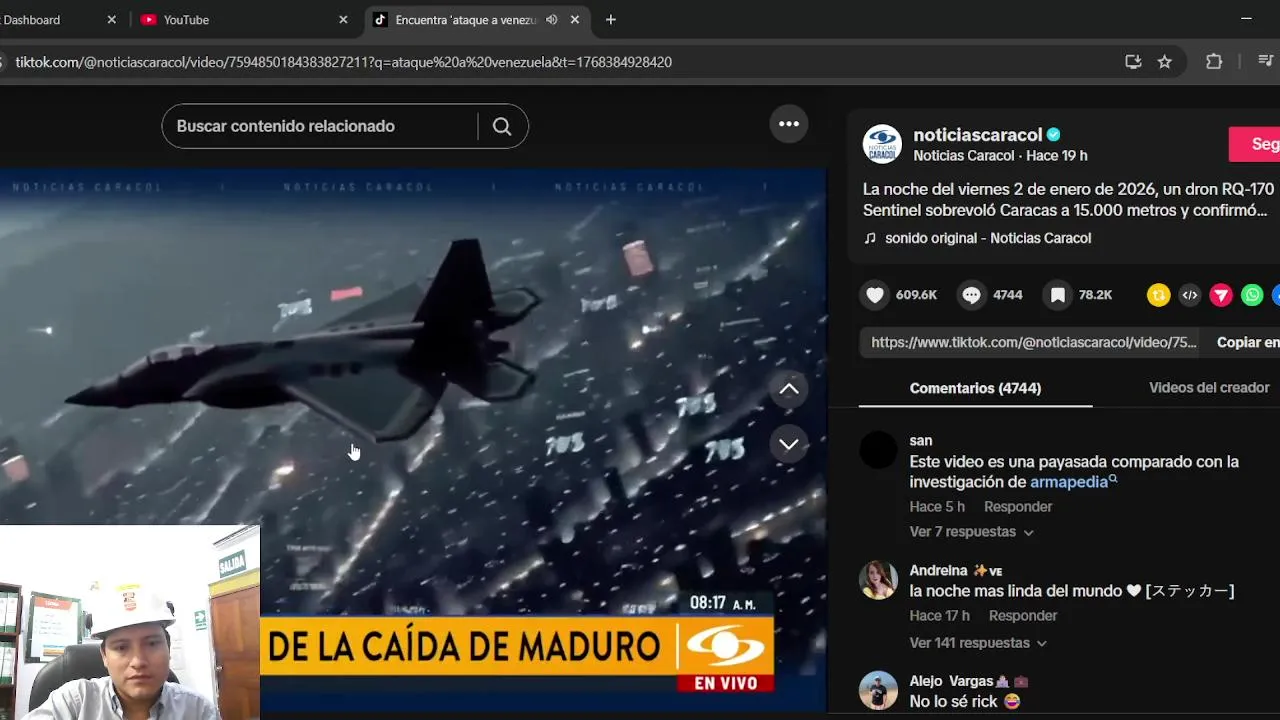Reply to Andreina's comment with Responder
The image size is (1280, 720).
click(x=1023, y=616)
